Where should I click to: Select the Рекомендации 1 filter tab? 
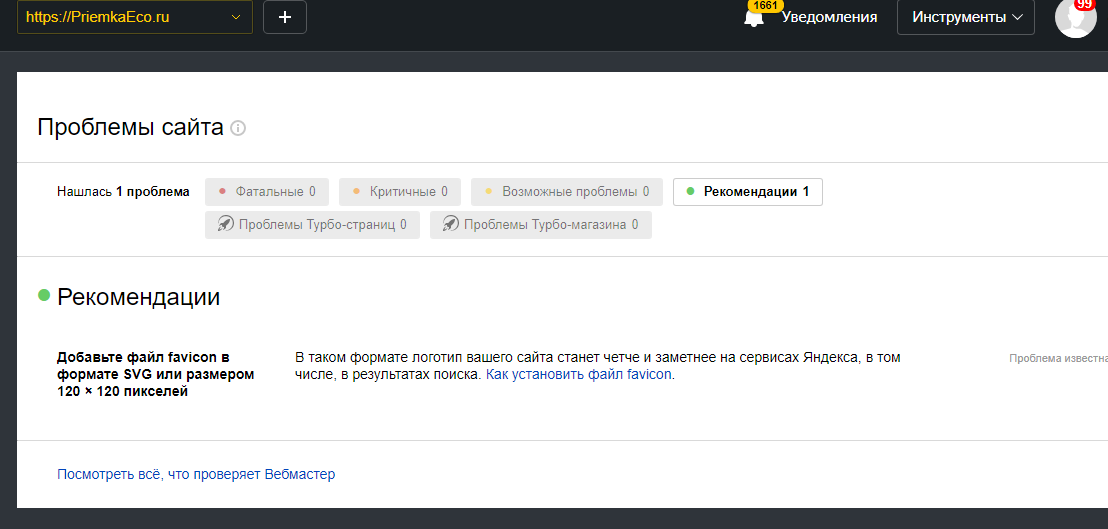coord(748,192)
